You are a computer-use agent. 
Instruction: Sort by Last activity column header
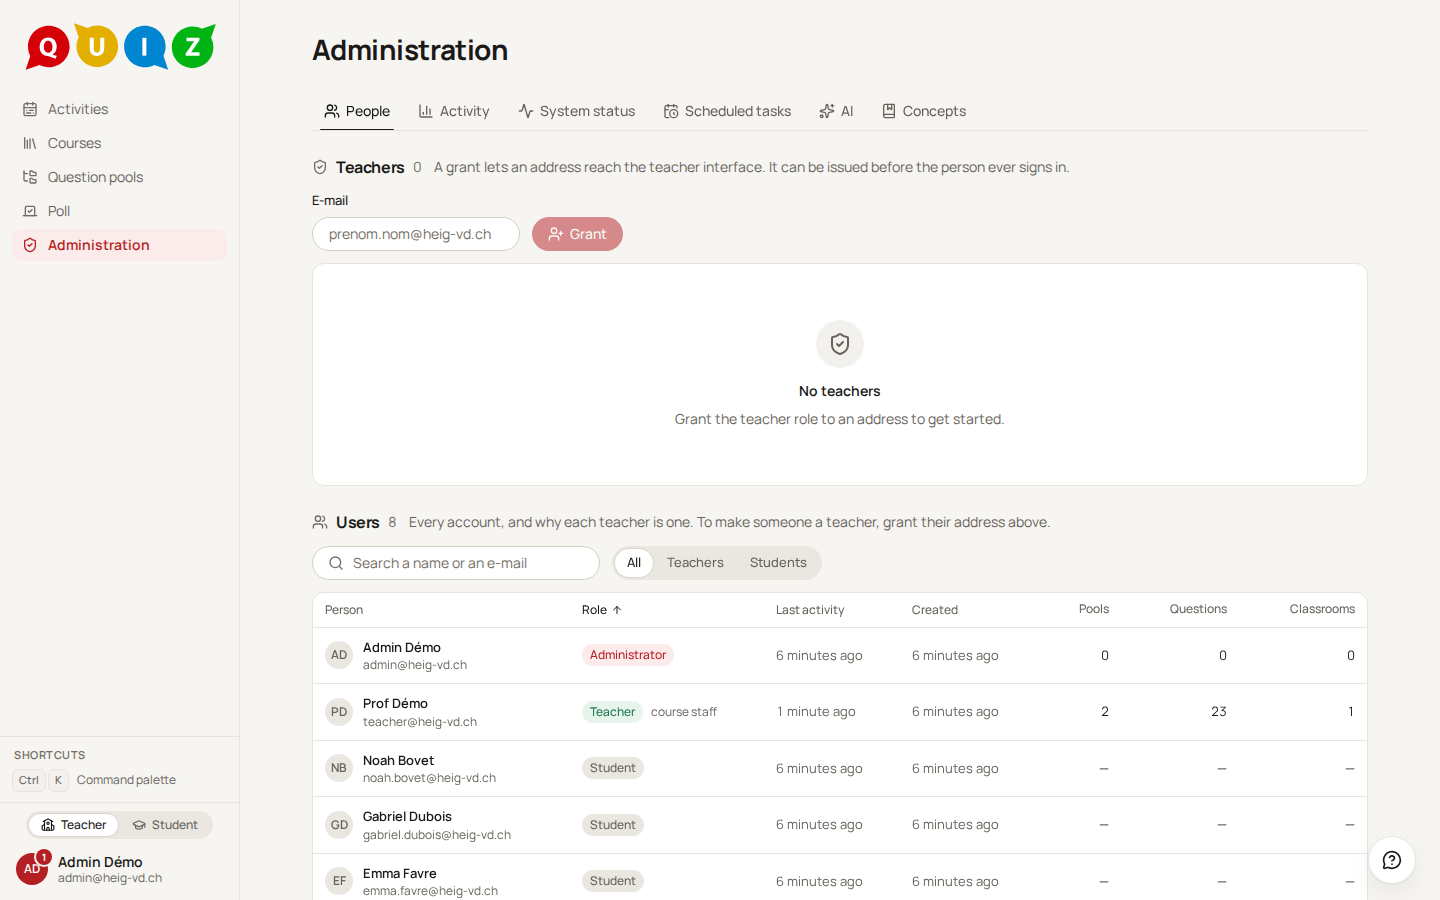(810, 610)
